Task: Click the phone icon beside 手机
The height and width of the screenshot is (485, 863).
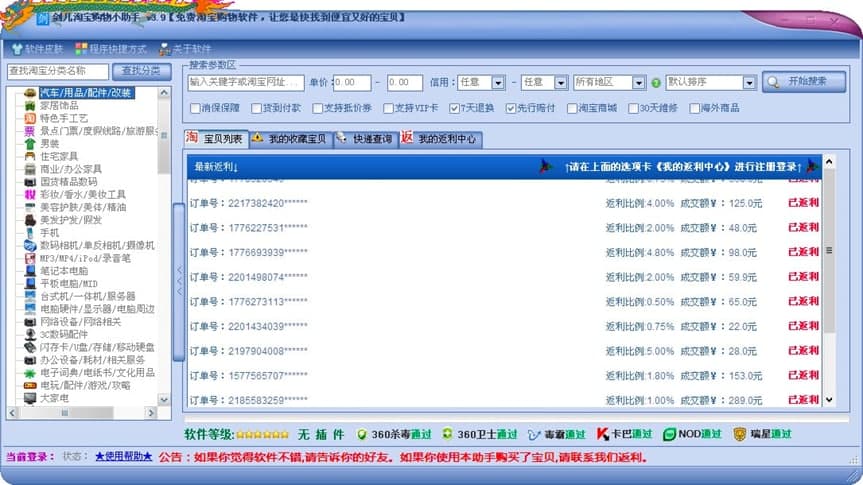Action: [x=30, y=233]
